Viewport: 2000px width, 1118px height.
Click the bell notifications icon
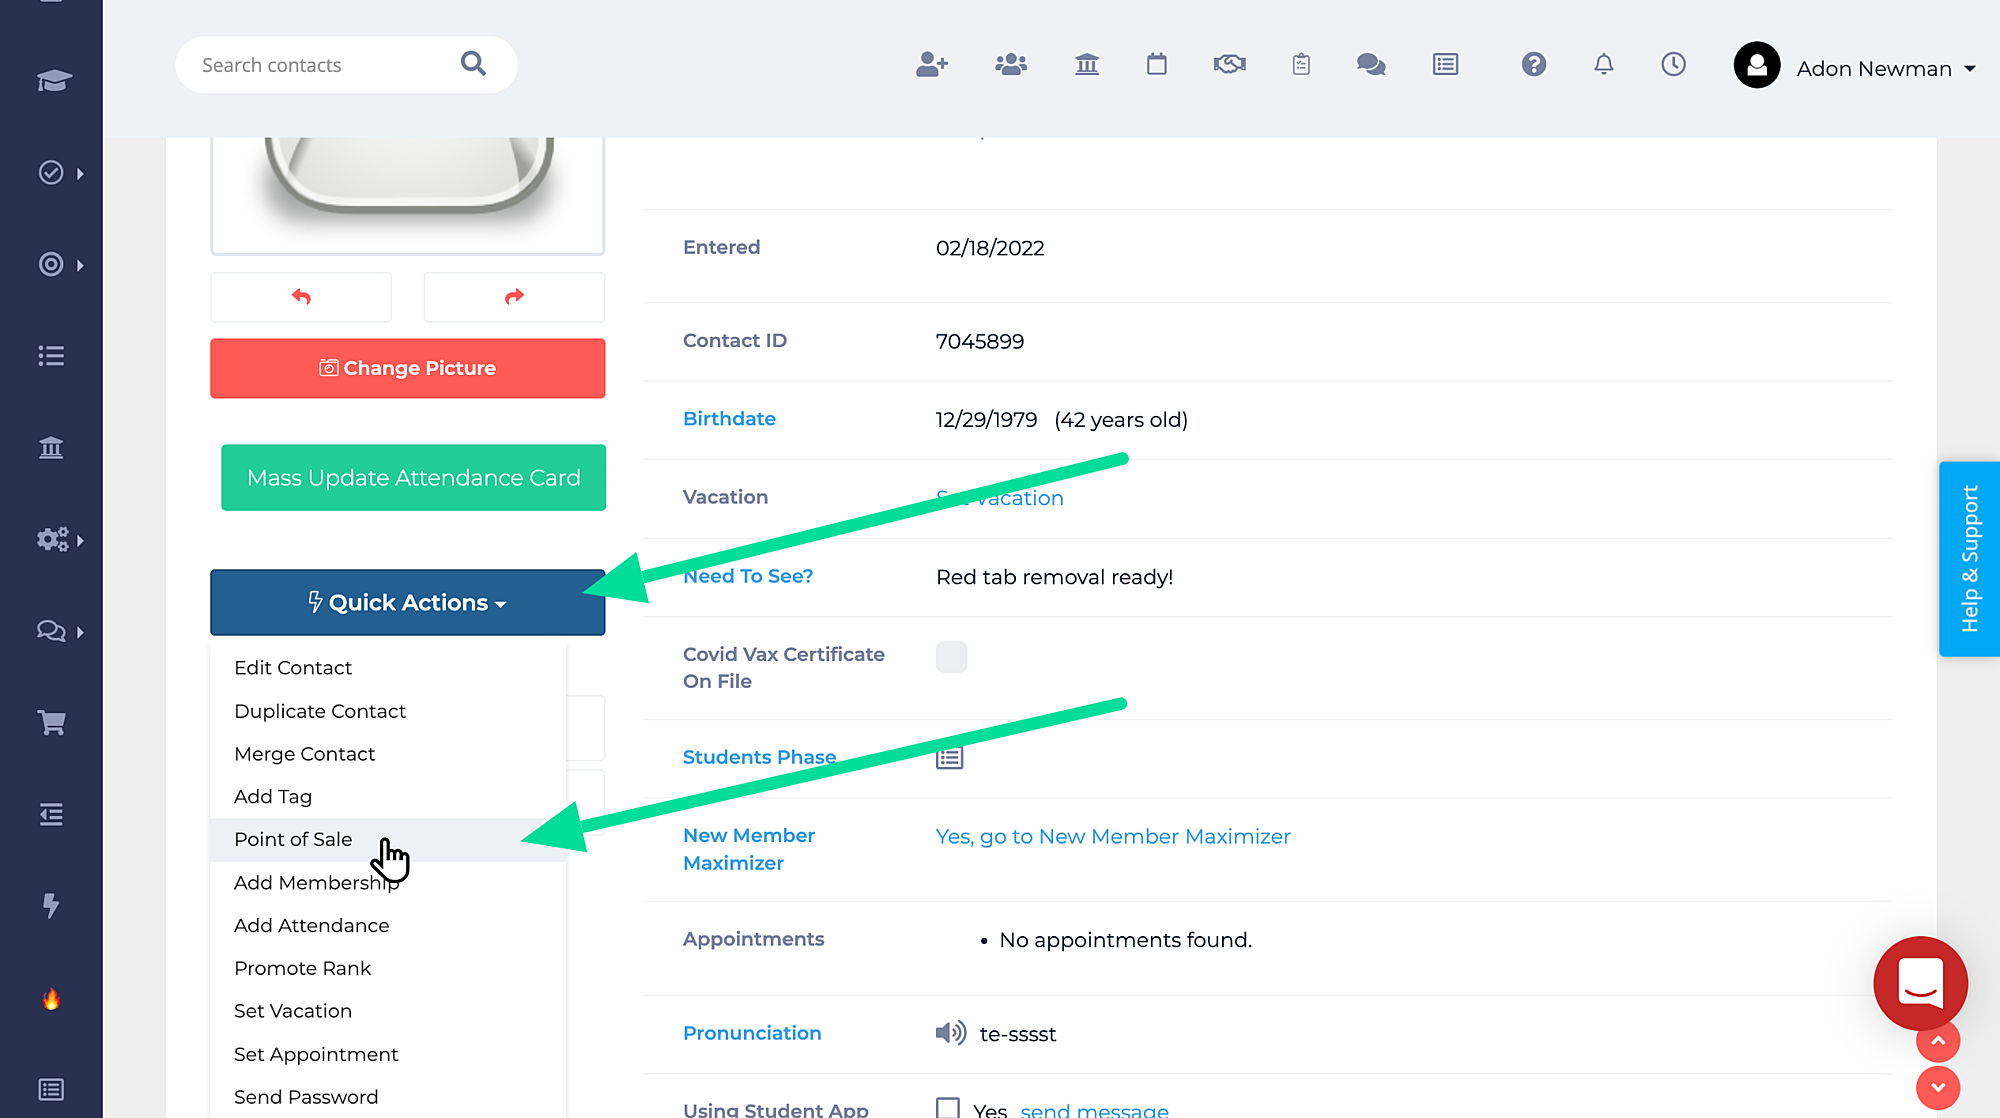(1604, 64)
